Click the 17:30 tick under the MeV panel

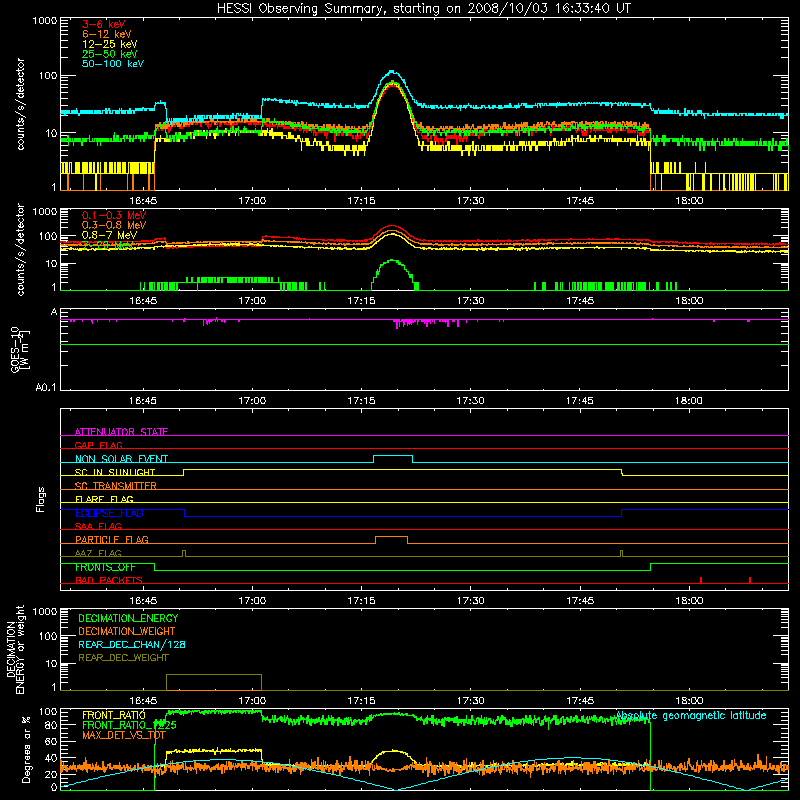pos(470,301)
